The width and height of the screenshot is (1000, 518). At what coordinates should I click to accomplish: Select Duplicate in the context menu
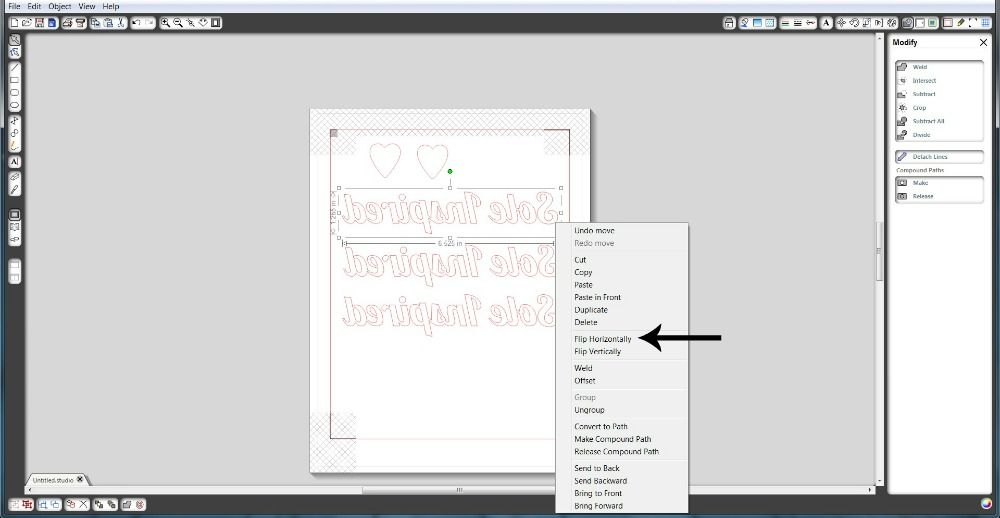click(590, 310)
